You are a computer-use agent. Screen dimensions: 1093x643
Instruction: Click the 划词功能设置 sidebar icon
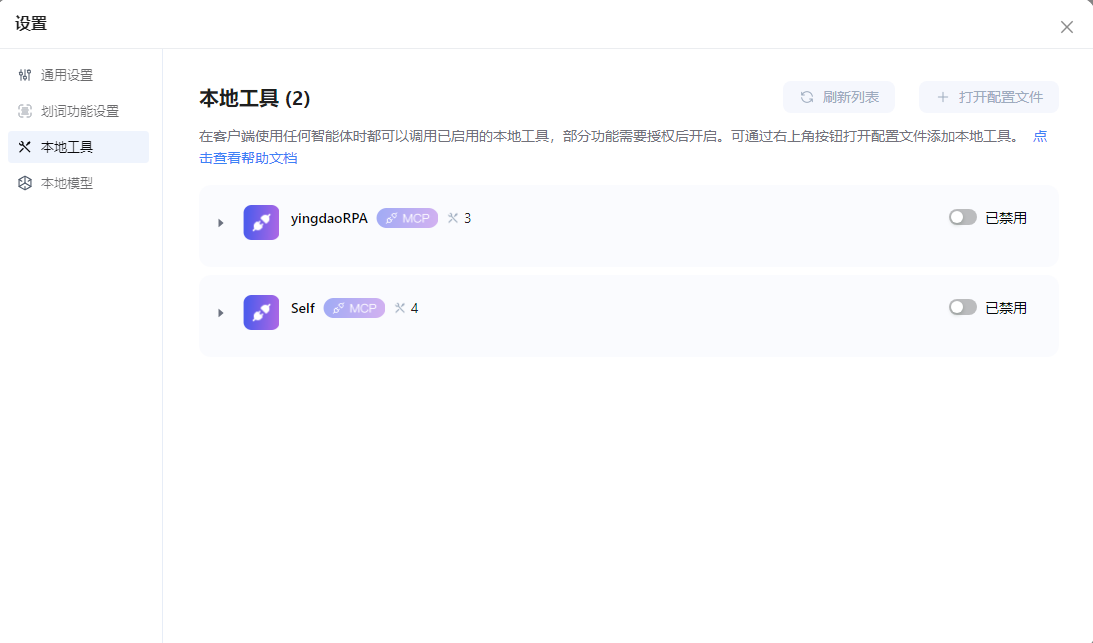[25, 111]
